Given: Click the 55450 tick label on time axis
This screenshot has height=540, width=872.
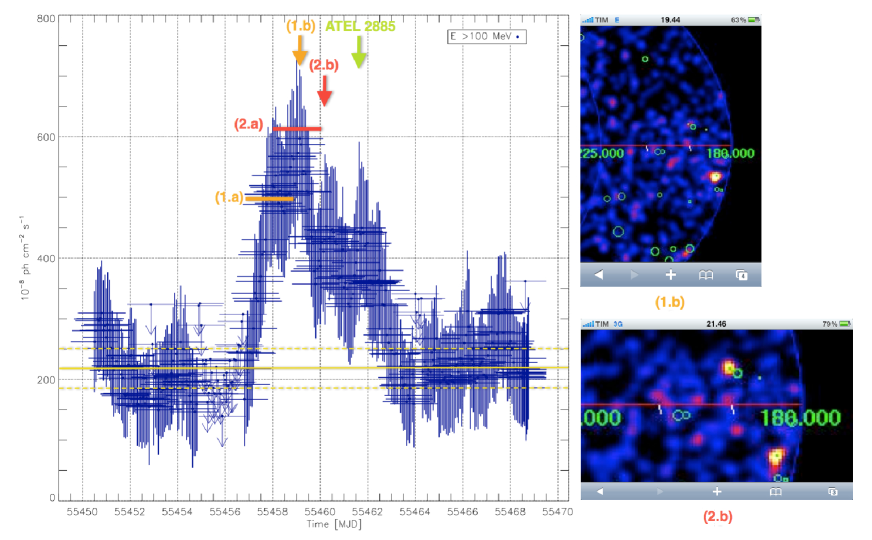Looking at the screenshot, I should pos(82,512).
